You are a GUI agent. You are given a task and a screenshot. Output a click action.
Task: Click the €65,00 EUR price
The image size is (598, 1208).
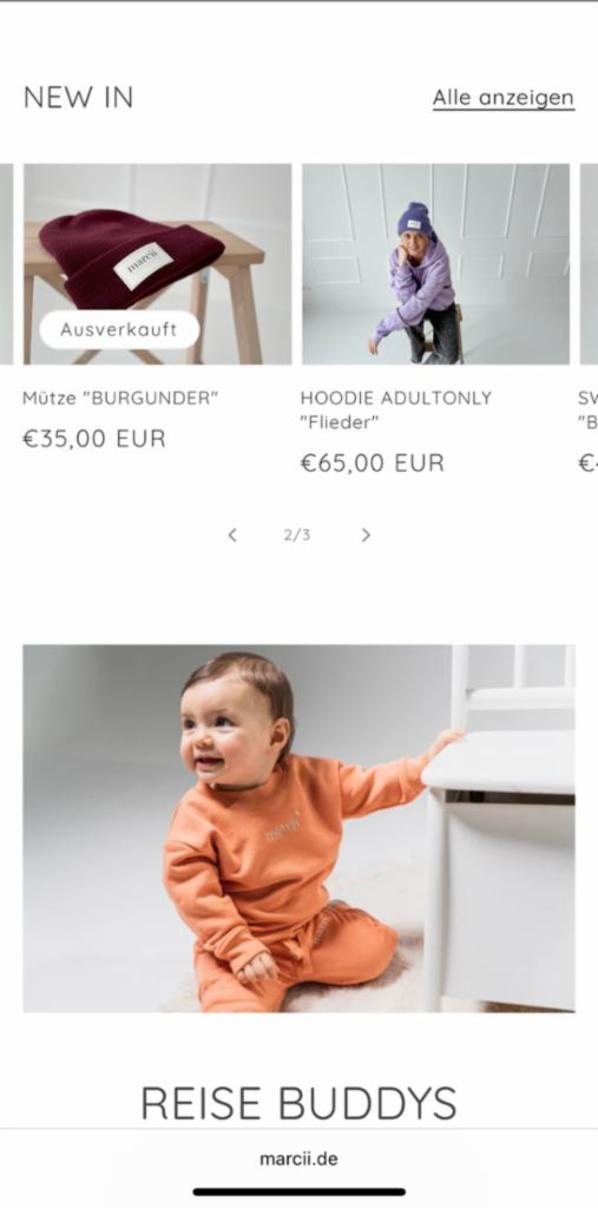click(372, 463)
